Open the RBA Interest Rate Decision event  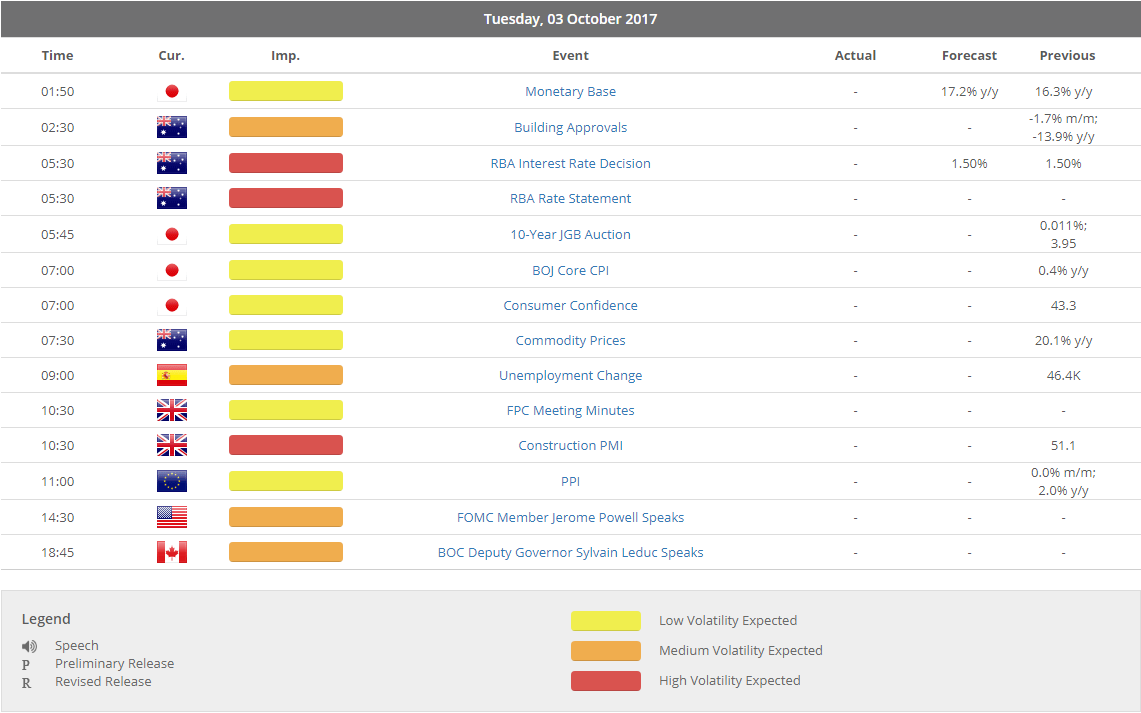click(x=570, y=164)
